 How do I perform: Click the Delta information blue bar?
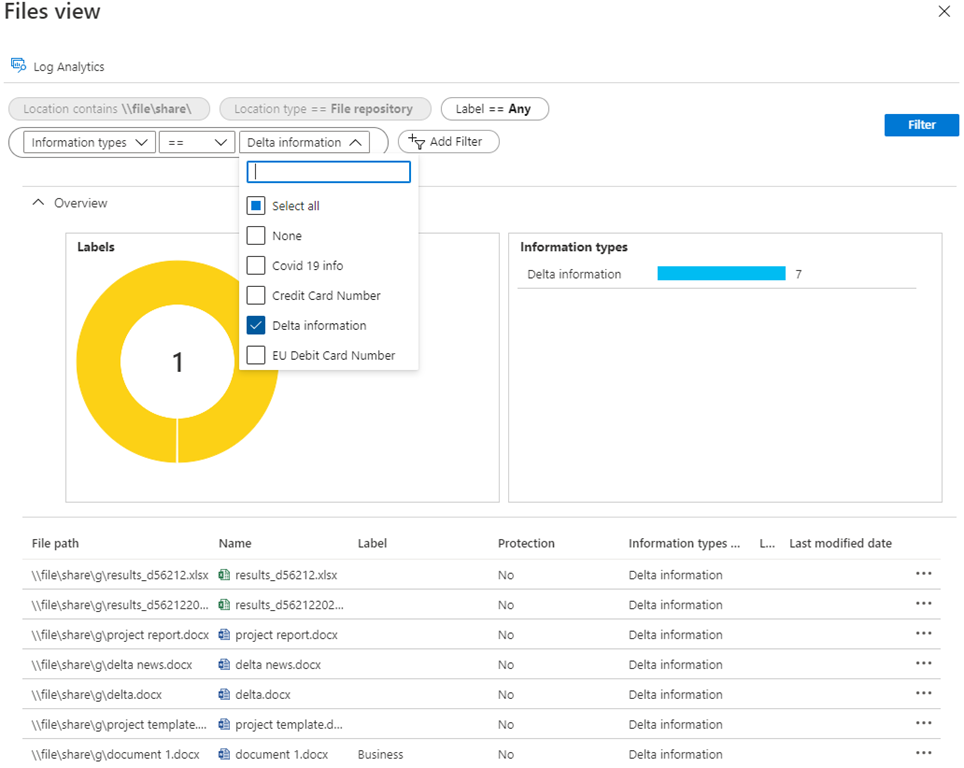coord(721,274)
